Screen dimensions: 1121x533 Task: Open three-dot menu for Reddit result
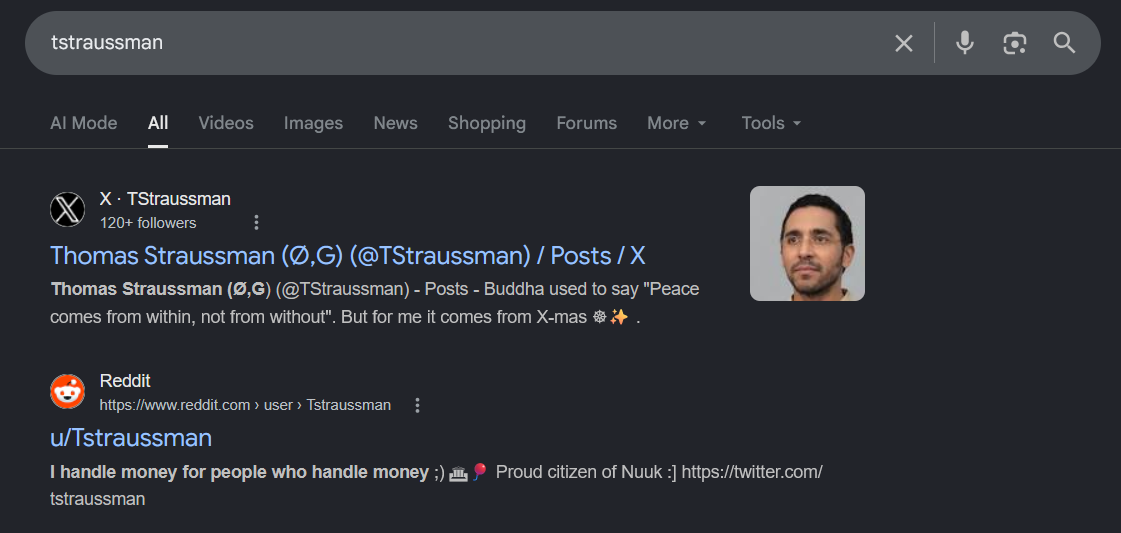(418, 405)
